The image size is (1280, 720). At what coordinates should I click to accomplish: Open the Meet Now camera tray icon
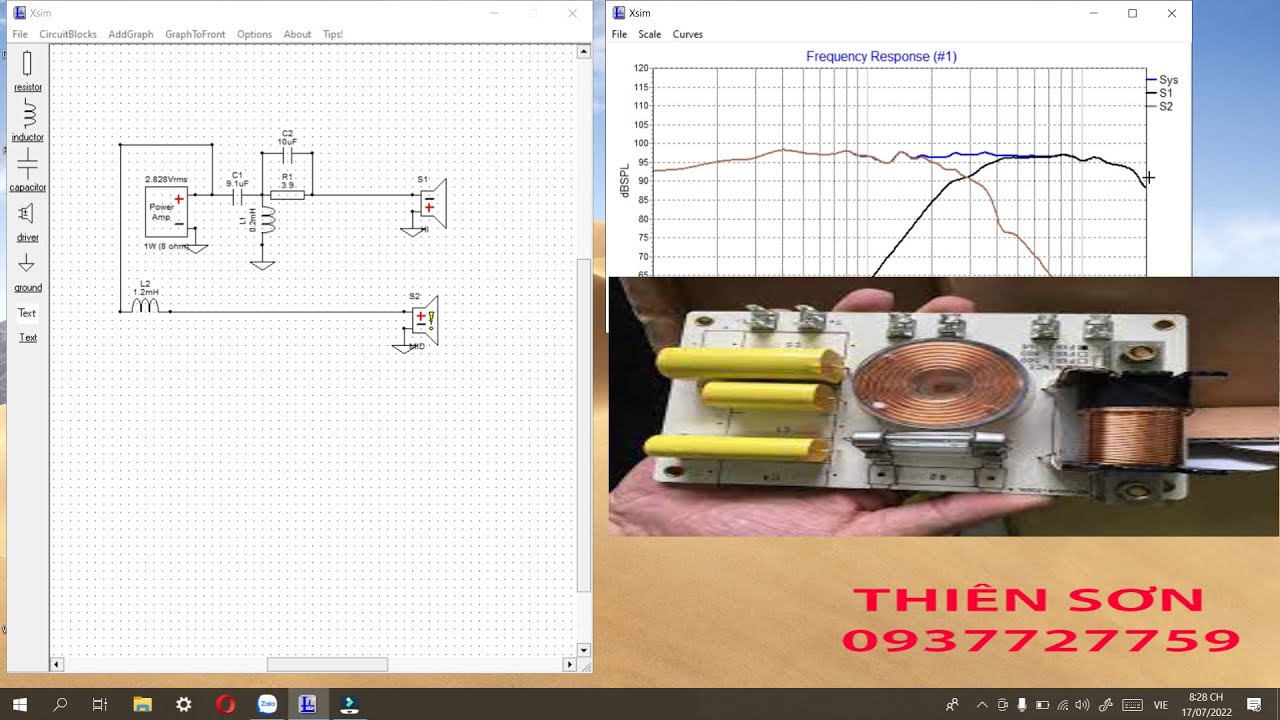[1003, 705]
